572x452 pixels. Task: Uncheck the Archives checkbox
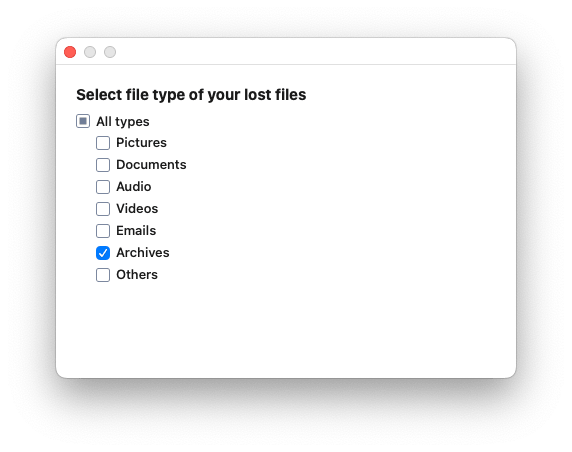tap(103, 253)
